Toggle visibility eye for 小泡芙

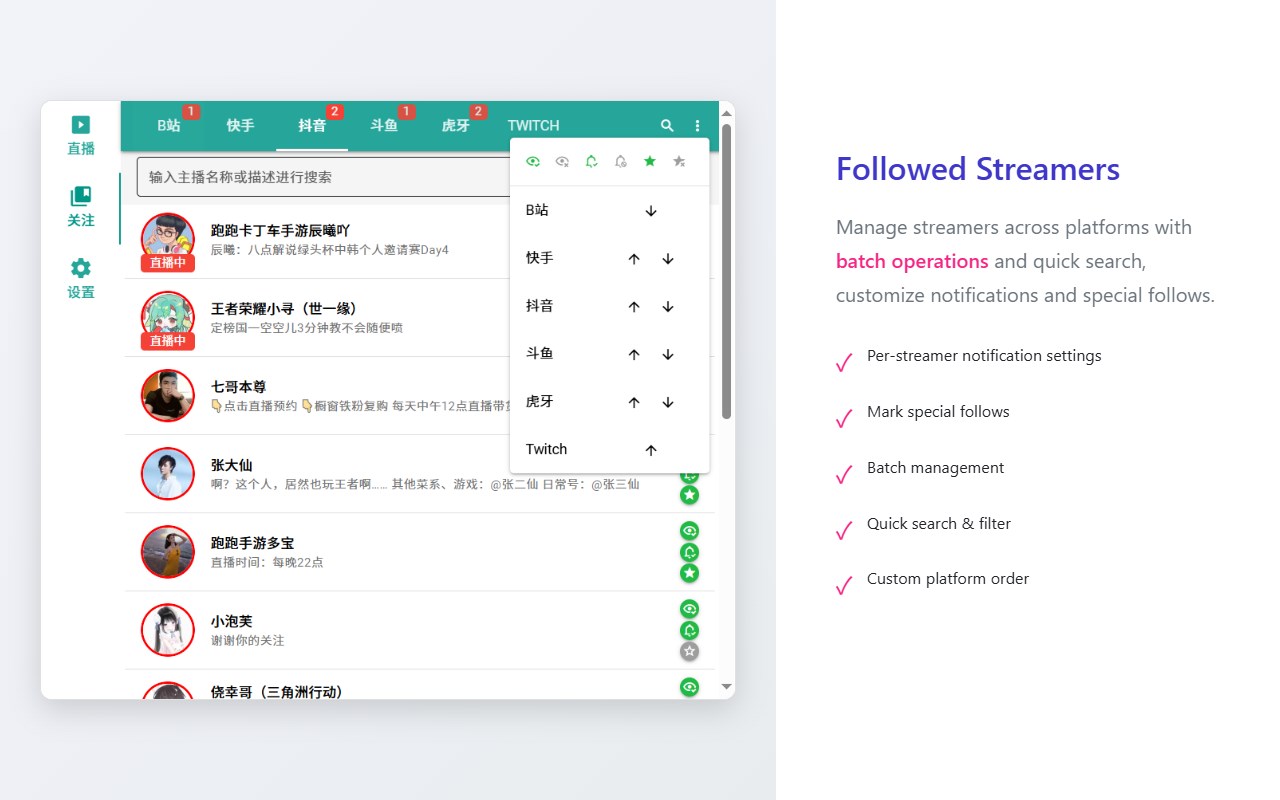click(689, 609)
